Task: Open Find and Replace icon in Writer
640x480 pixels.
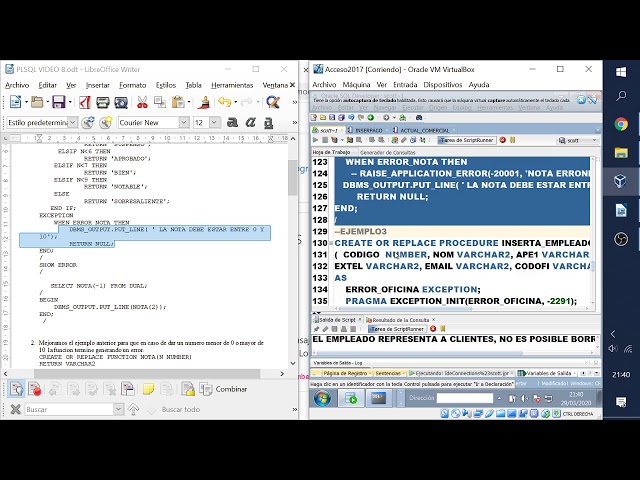Action: click(273, 102)
